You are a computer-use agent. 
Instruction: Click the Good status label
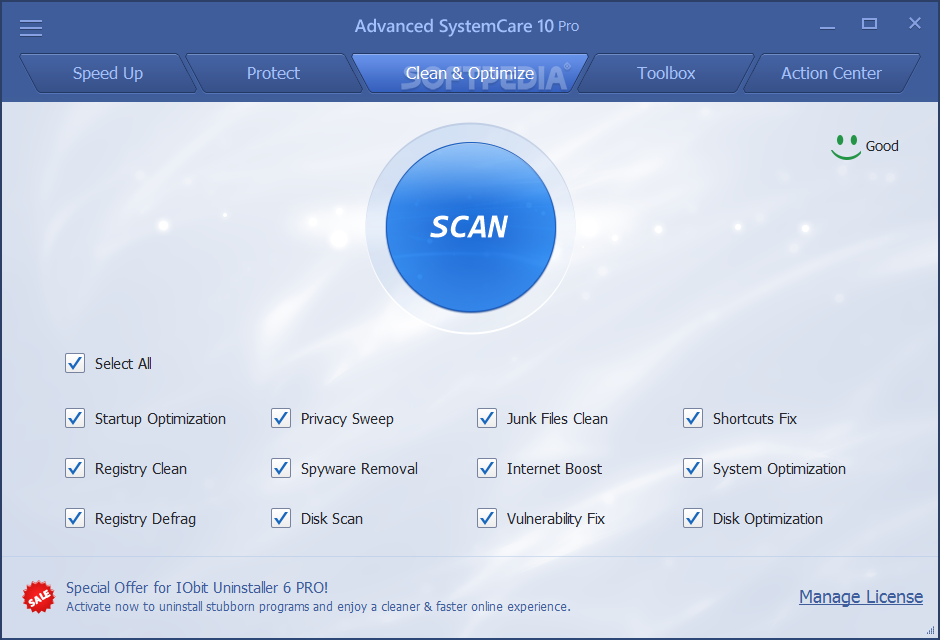coord(882,146)
